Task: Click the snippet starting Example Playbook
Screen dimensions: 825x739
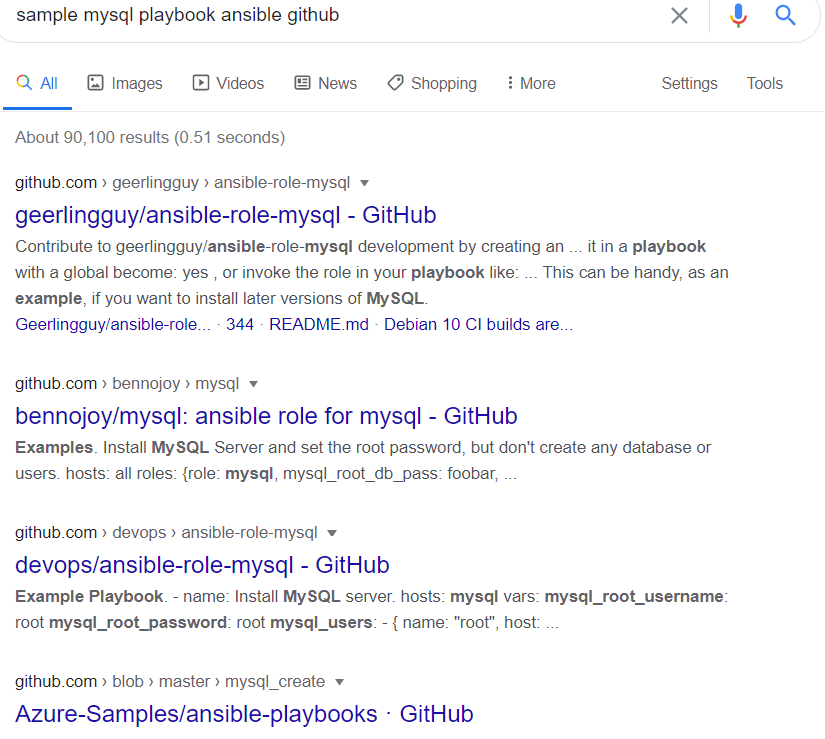Action: coord(371,609)
